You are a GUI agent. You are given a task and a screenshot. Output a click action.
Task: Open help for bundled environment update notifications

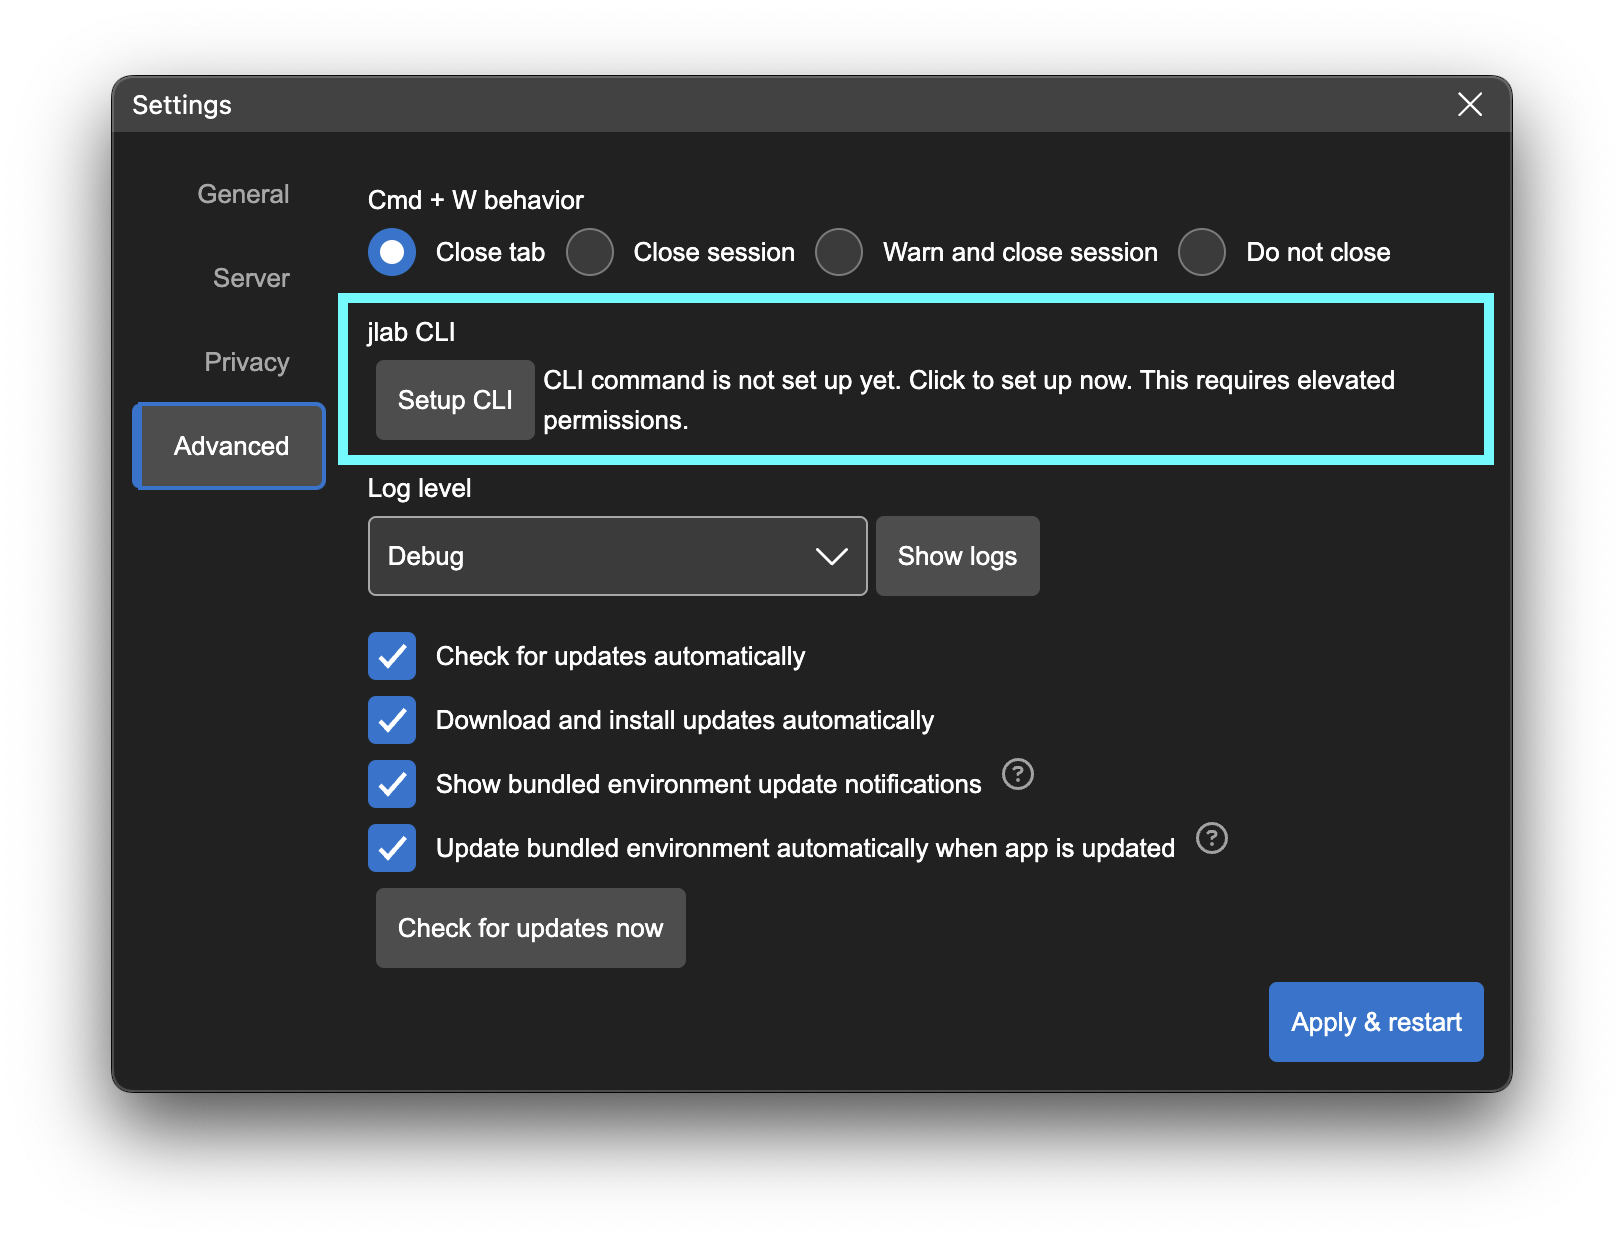point(1017,774)
